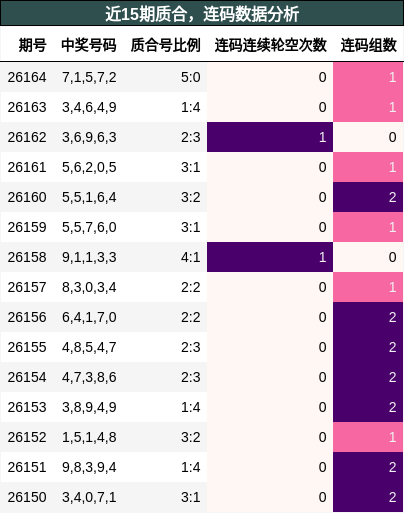
Task: Click dark purple cell in row 26160
Action: [368, 197]
